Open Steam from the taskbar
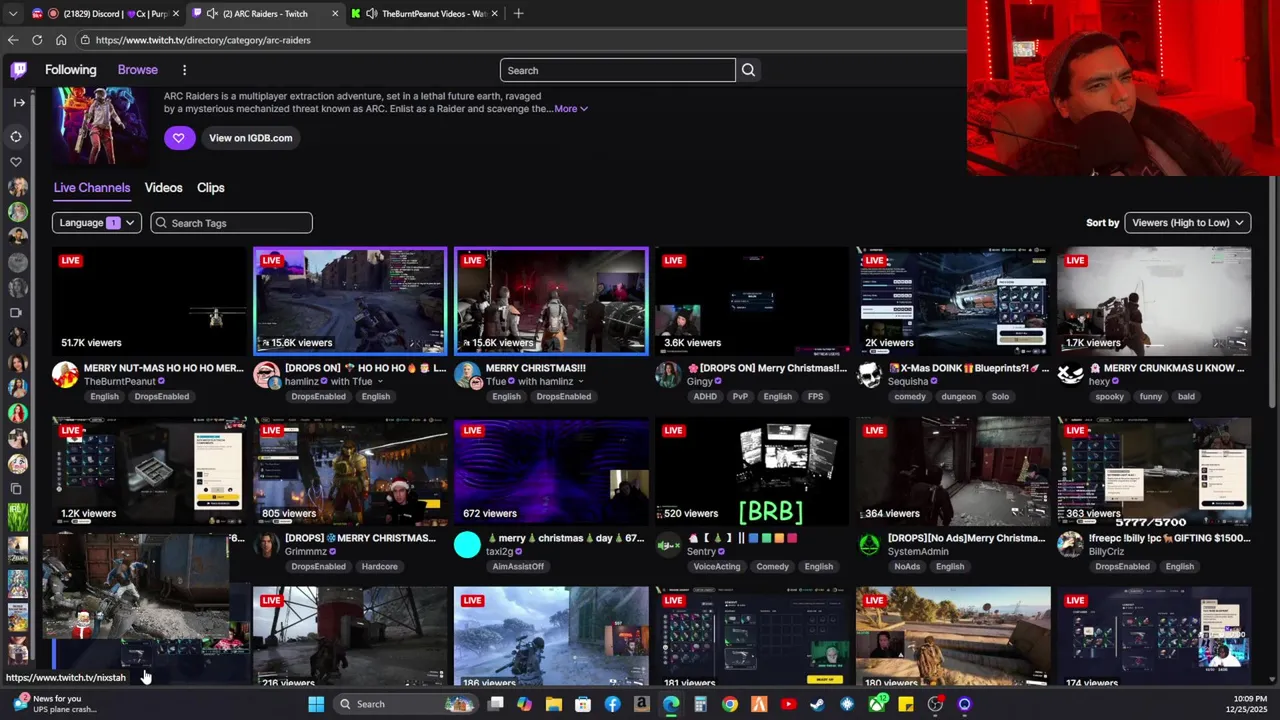 pyautogui.click(x=817, y=704)
